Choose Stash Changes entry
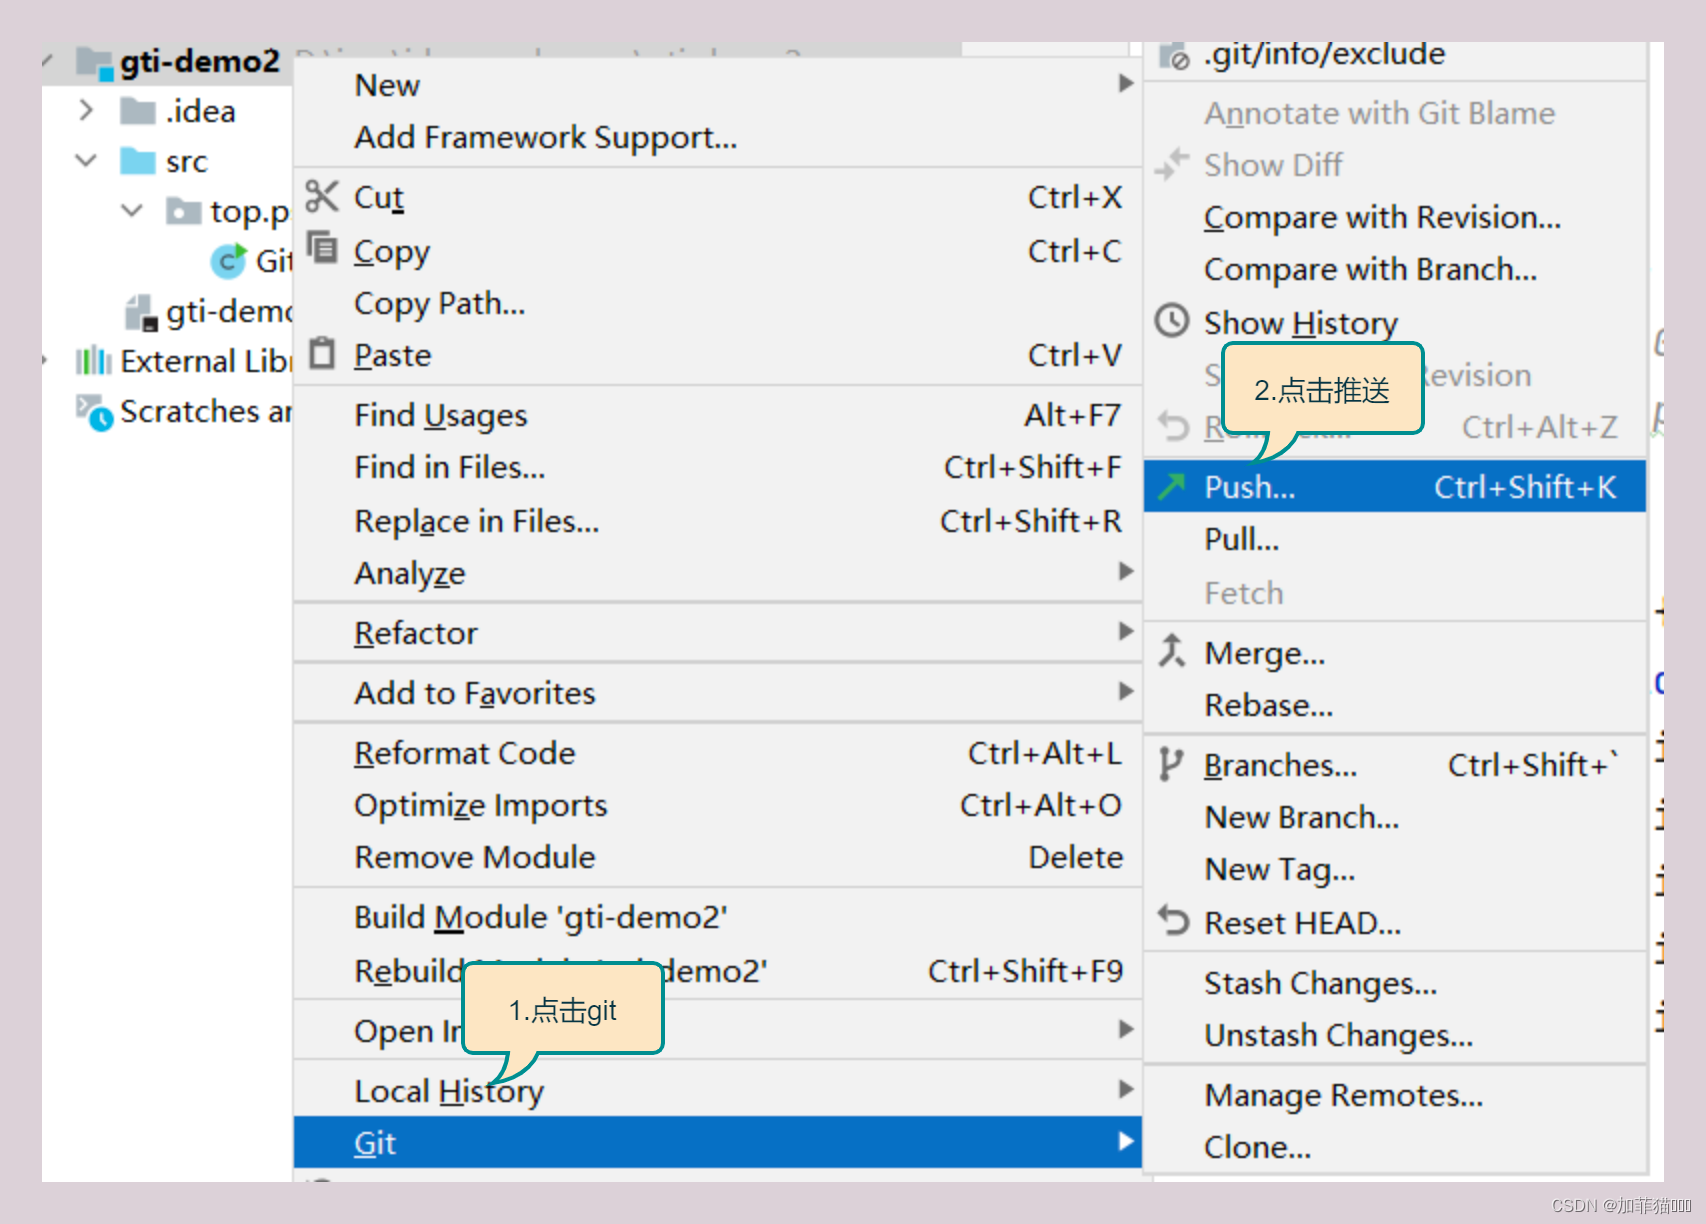The width and height of the screenshot is (1706, 1224). pyautogui.click(x=1395, y=983)
